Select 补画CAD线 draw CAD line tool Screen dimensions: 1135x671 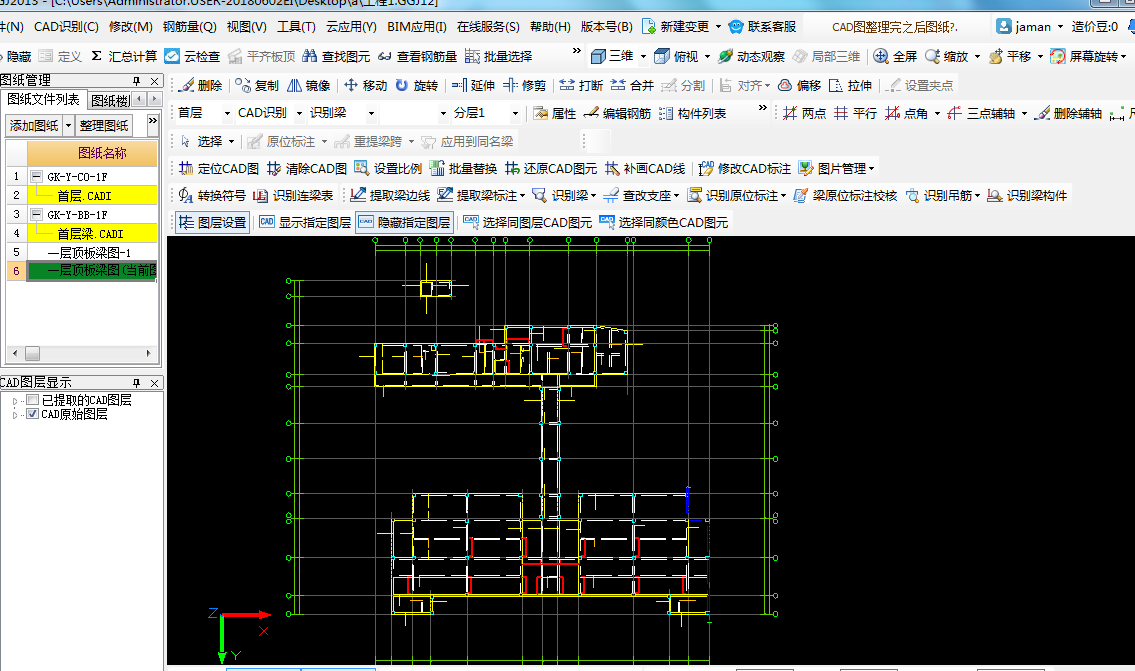[645, 169]
